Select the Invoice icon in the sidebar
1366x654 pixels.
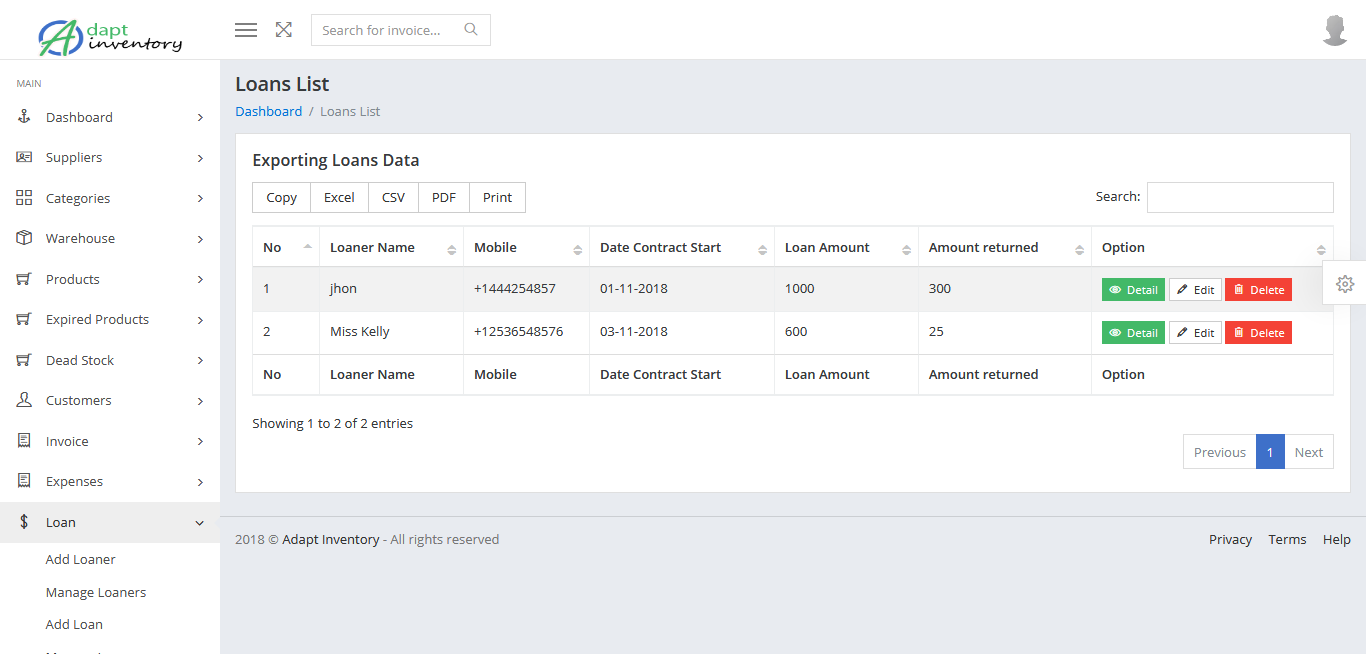pyautogui.click(x=23, y=441)
